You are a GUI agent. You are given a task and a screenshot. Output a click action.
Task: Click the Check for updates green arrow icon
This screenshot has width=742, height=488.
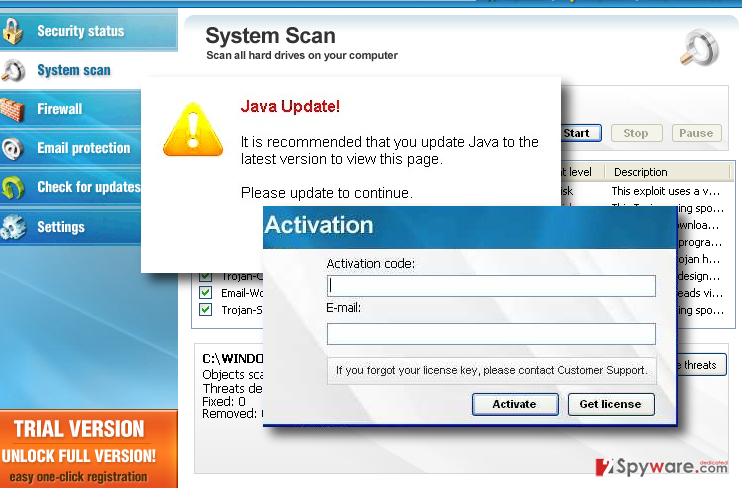point(13,187)
